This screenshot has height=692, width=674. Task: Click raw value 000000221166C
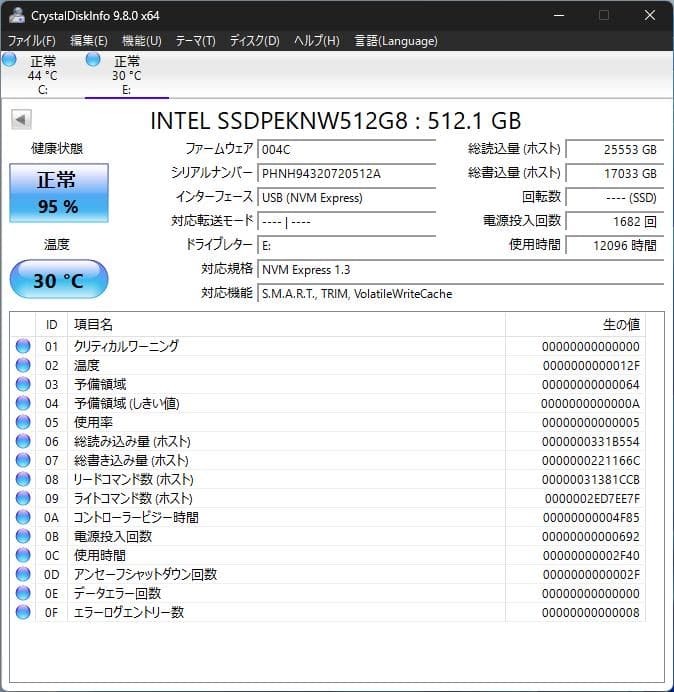click(x=591, y=460)
